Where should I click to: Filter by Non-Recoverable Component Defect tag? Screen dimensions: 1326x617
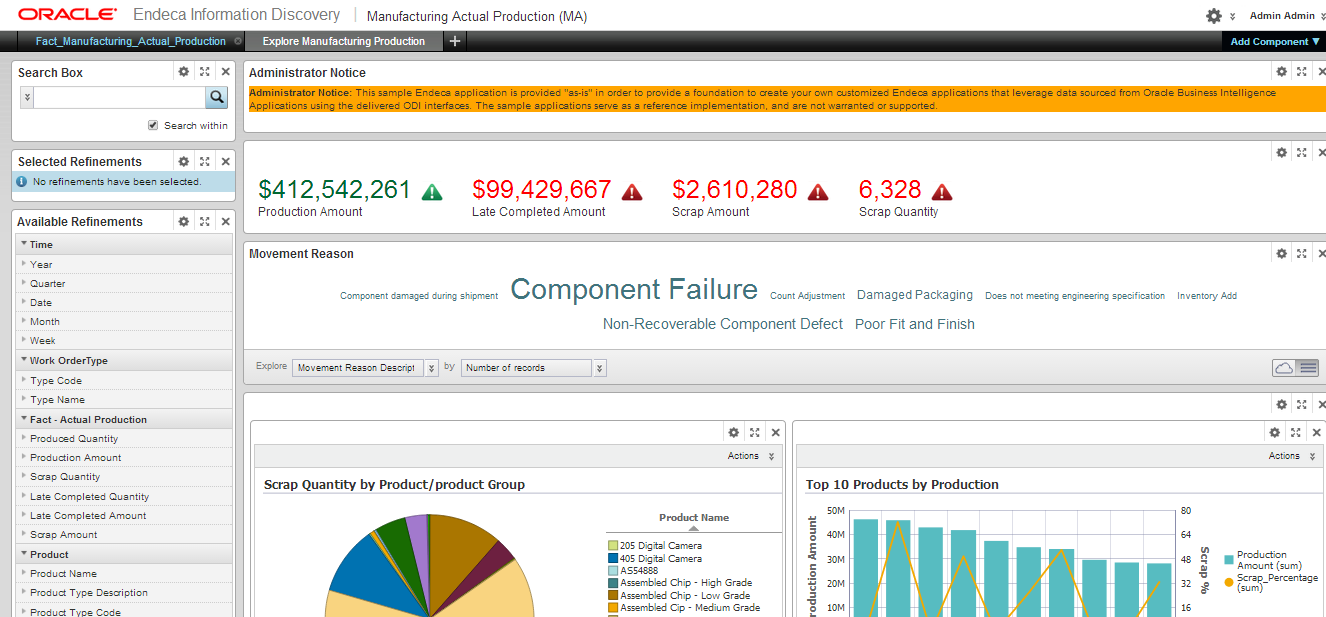(723, 324)
